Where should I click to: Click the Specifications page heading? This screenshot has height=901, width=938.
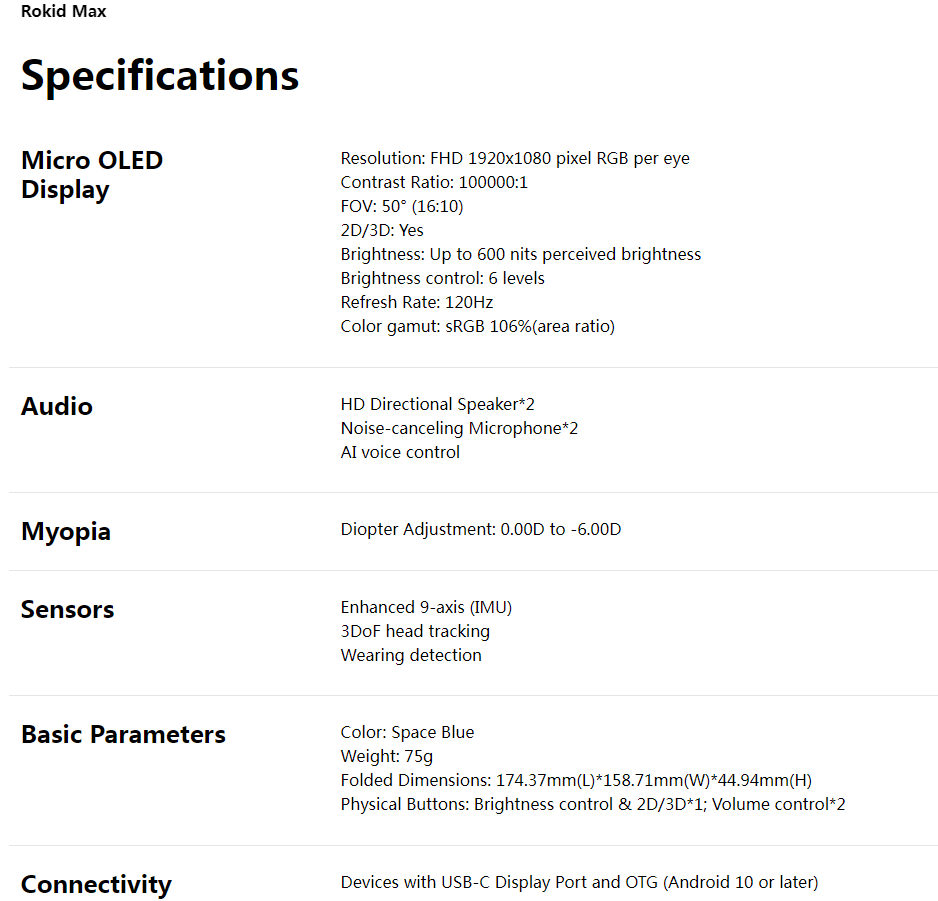[160, 76]
